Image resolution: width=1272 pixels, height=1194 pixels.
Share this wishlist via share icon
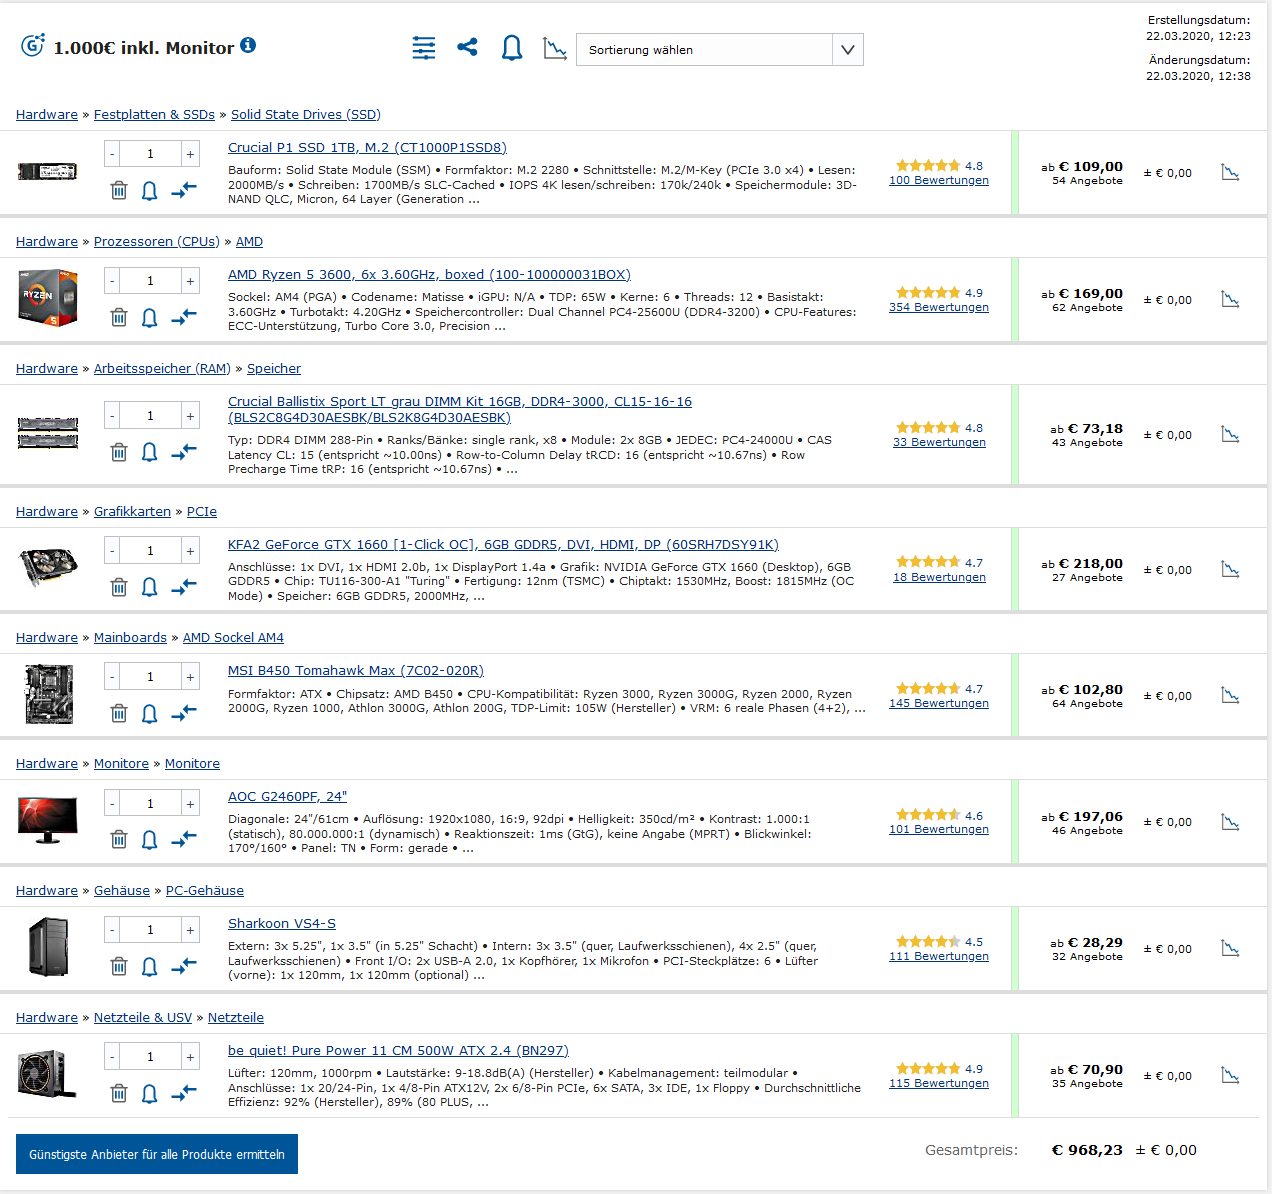click(467, 47)
